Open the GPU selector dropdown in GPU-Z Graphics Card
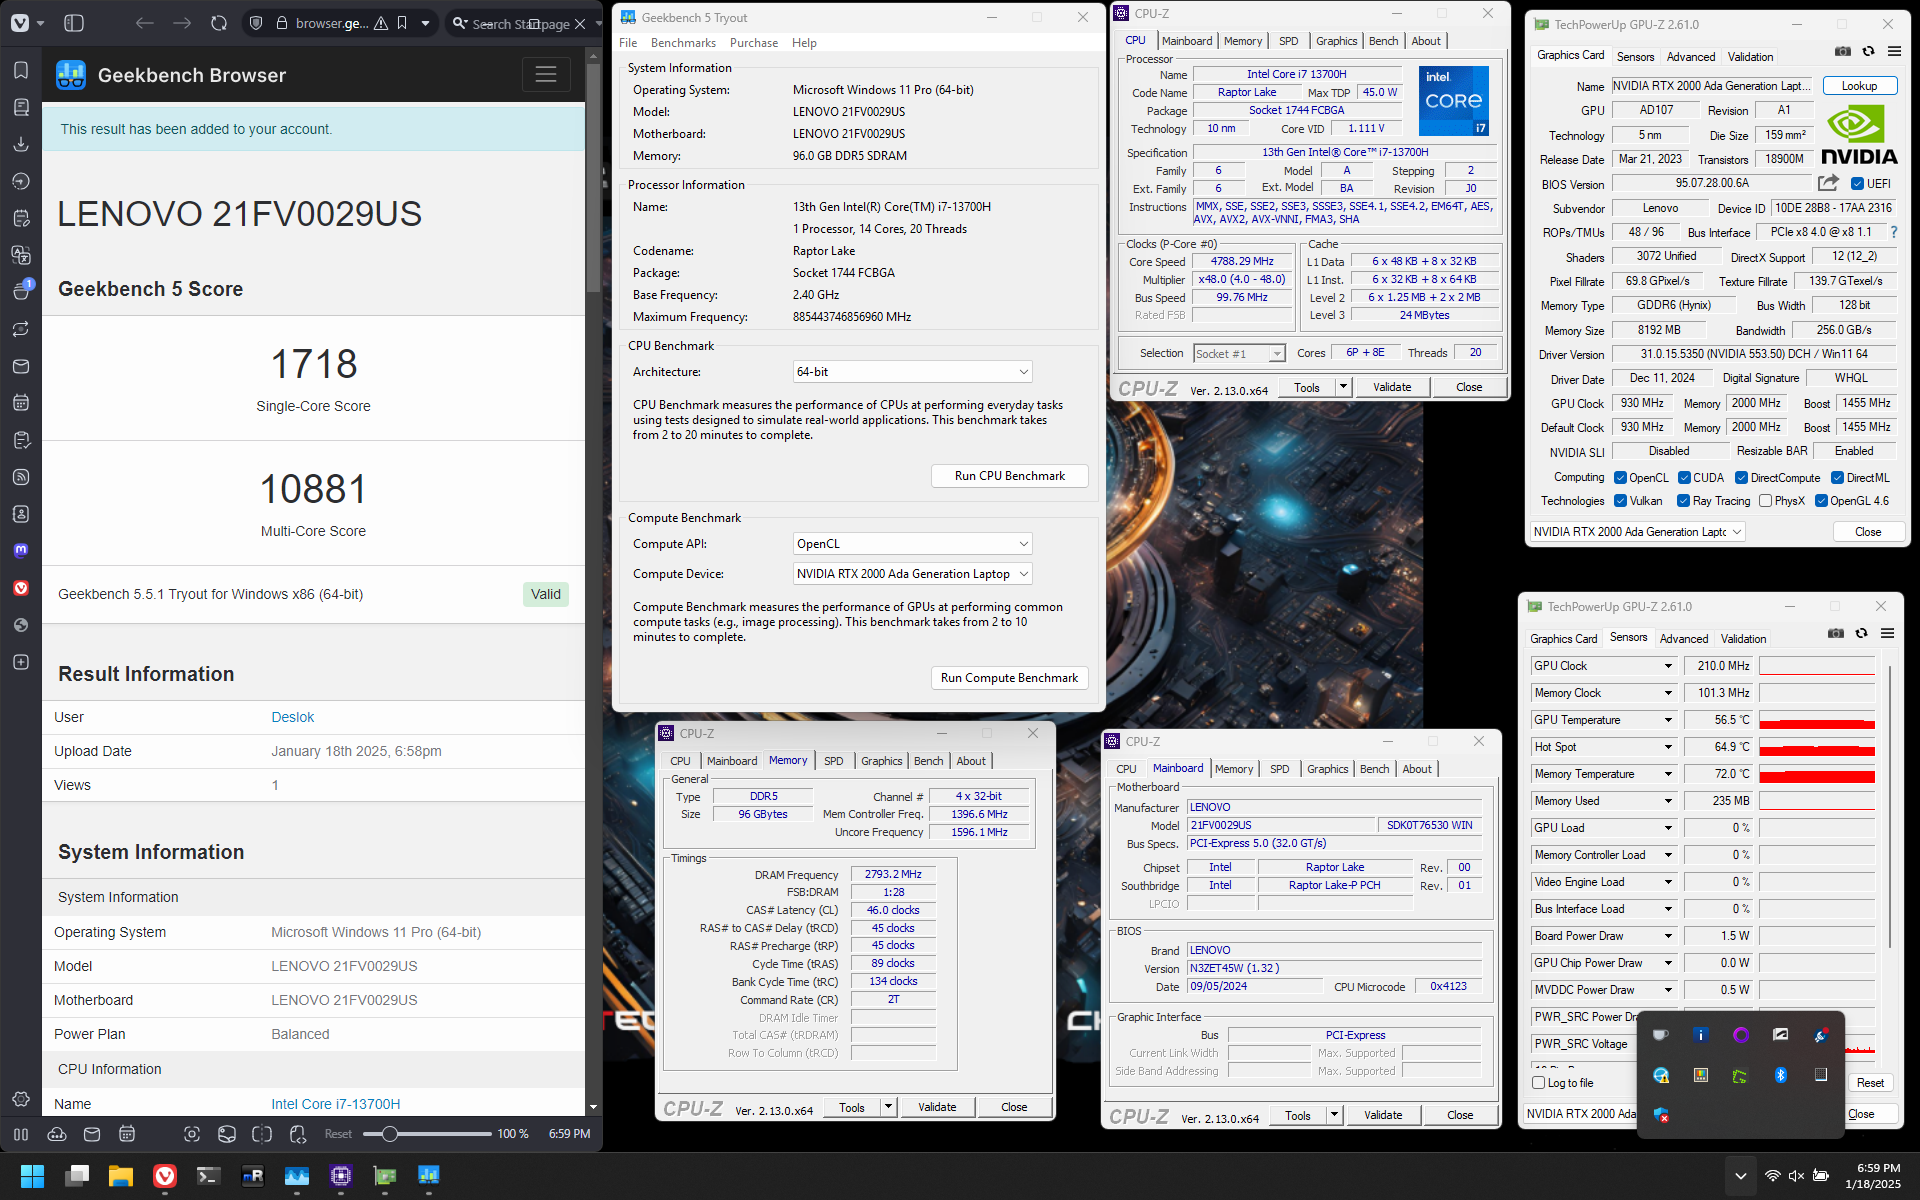1920x1200 pixels. tap(1637, 532)
